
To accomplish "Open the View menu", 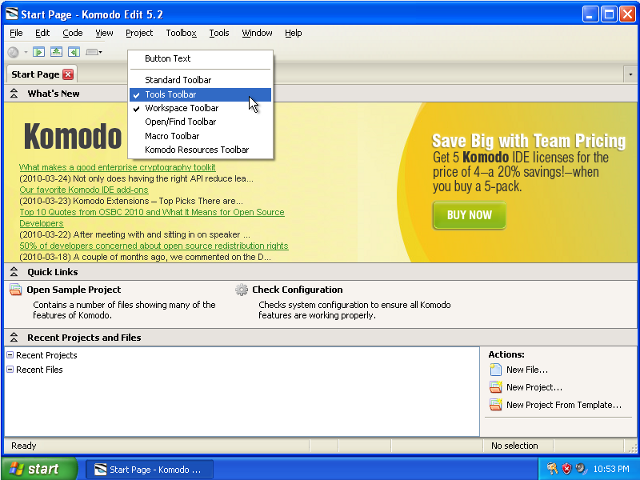I will click(104, 33).
